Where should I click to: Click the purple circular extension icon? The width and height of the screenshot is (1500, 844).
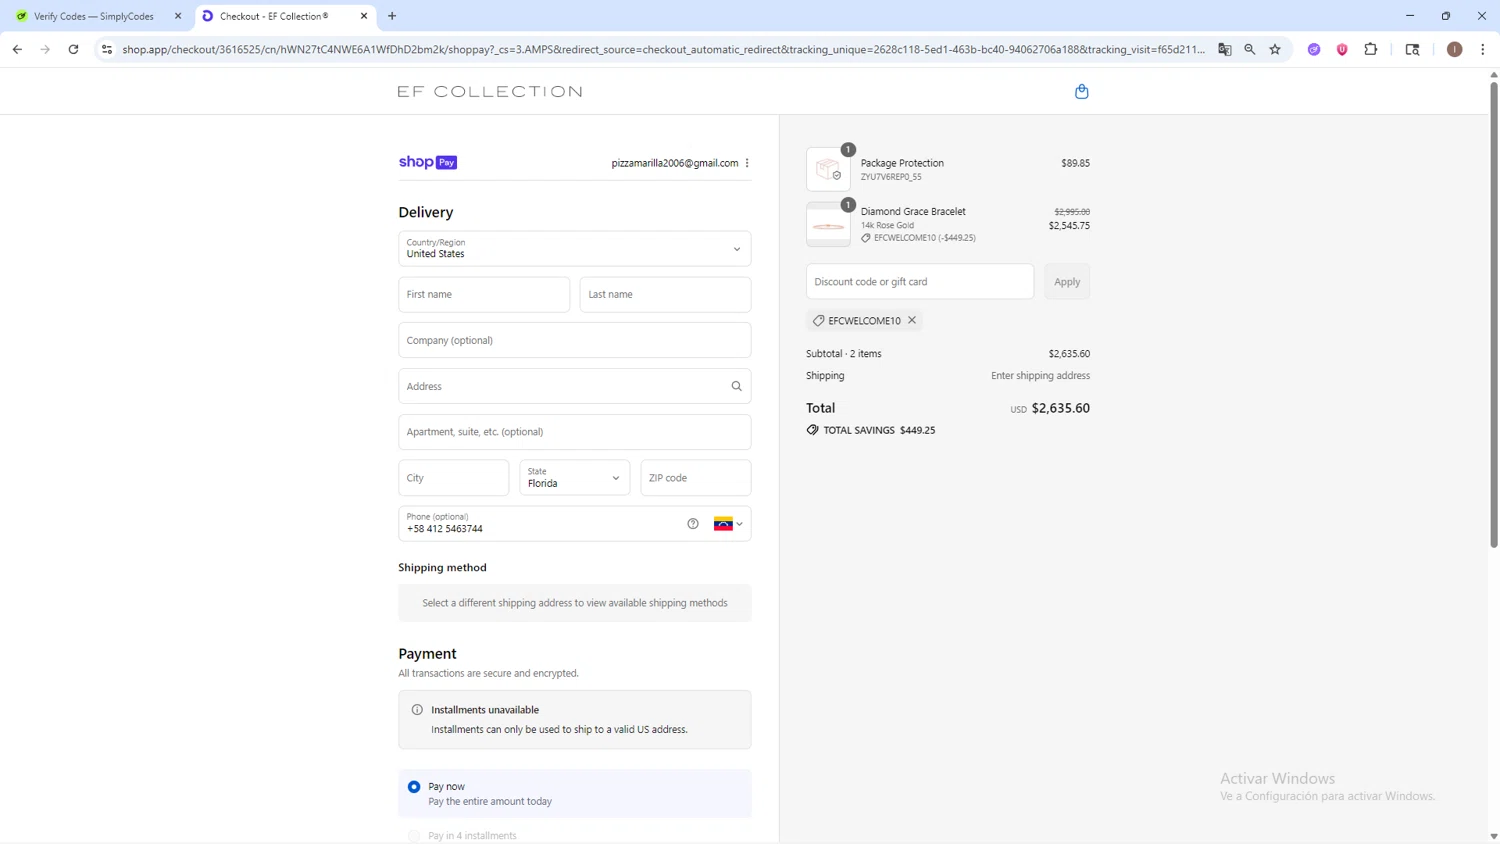pos(1314,49)
